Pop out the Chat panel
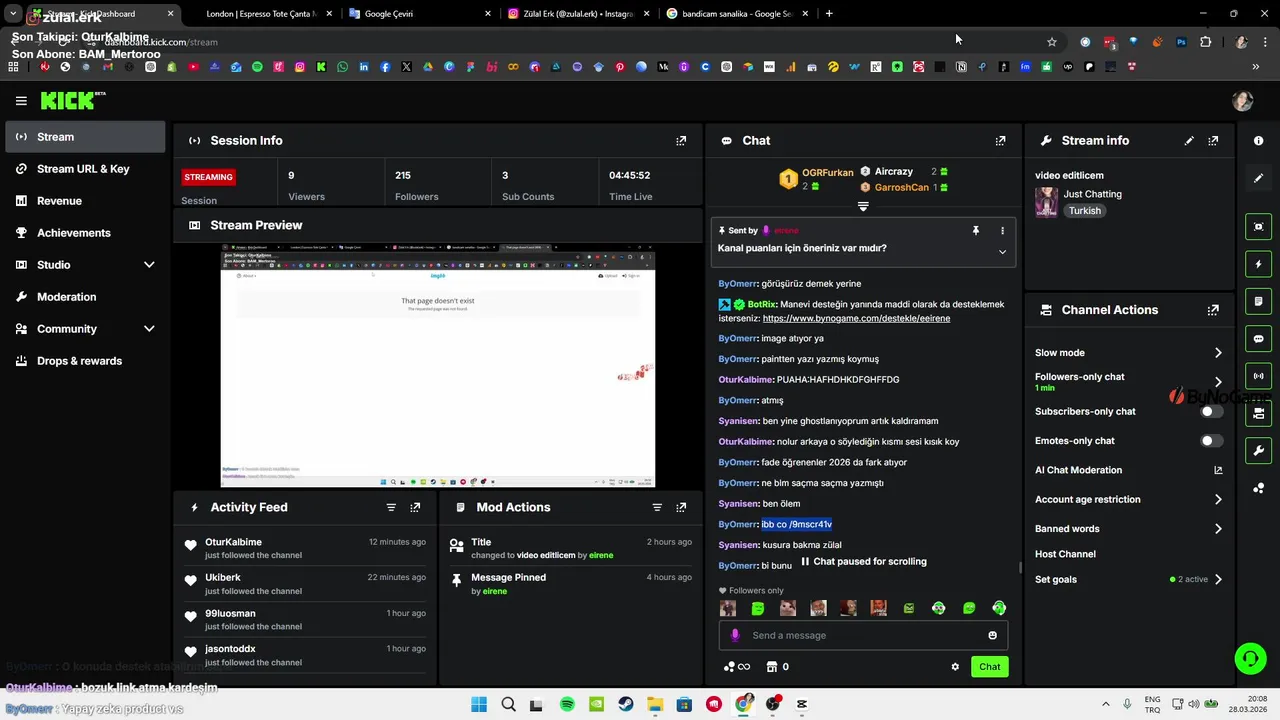The image size is (1280, 720). (x=1000, y=141)
